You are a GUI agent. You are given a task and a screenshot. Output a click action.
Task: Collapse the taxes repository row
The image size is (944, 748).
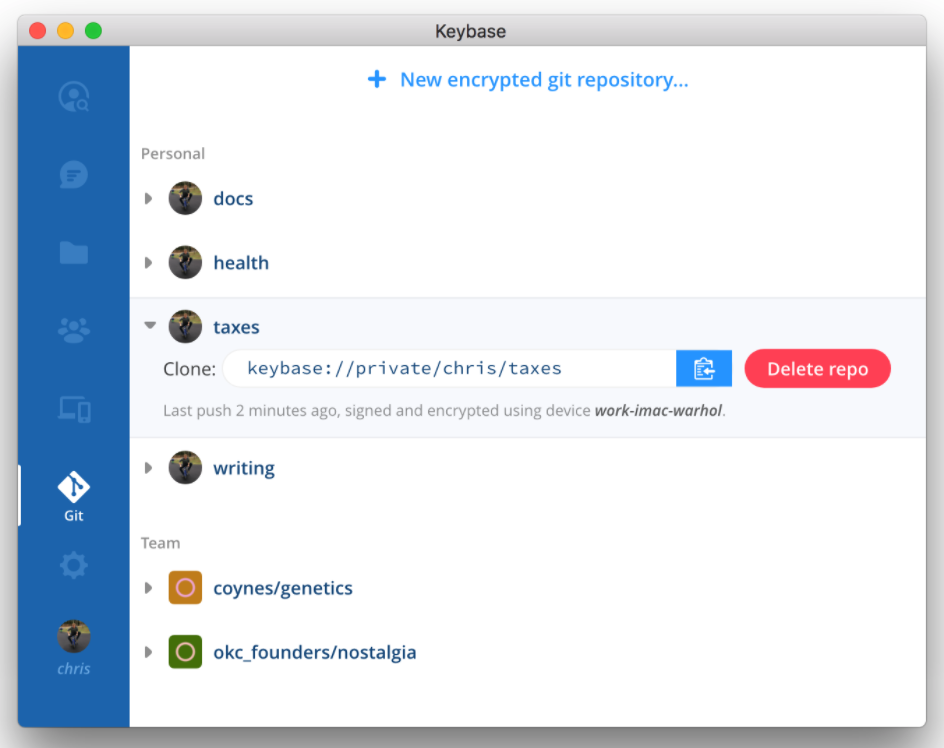[x=150, y=325]
